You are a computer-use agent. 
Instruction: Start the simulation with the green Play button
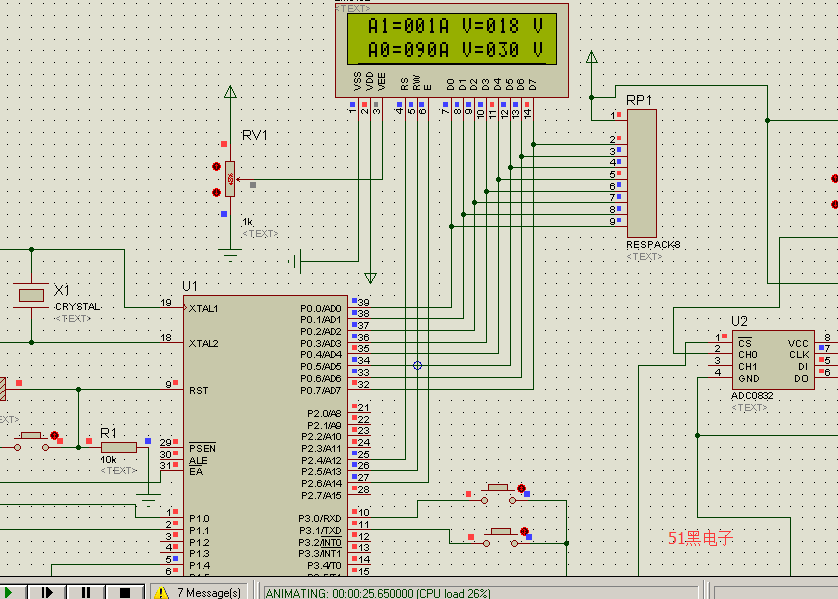coord(9,593)
